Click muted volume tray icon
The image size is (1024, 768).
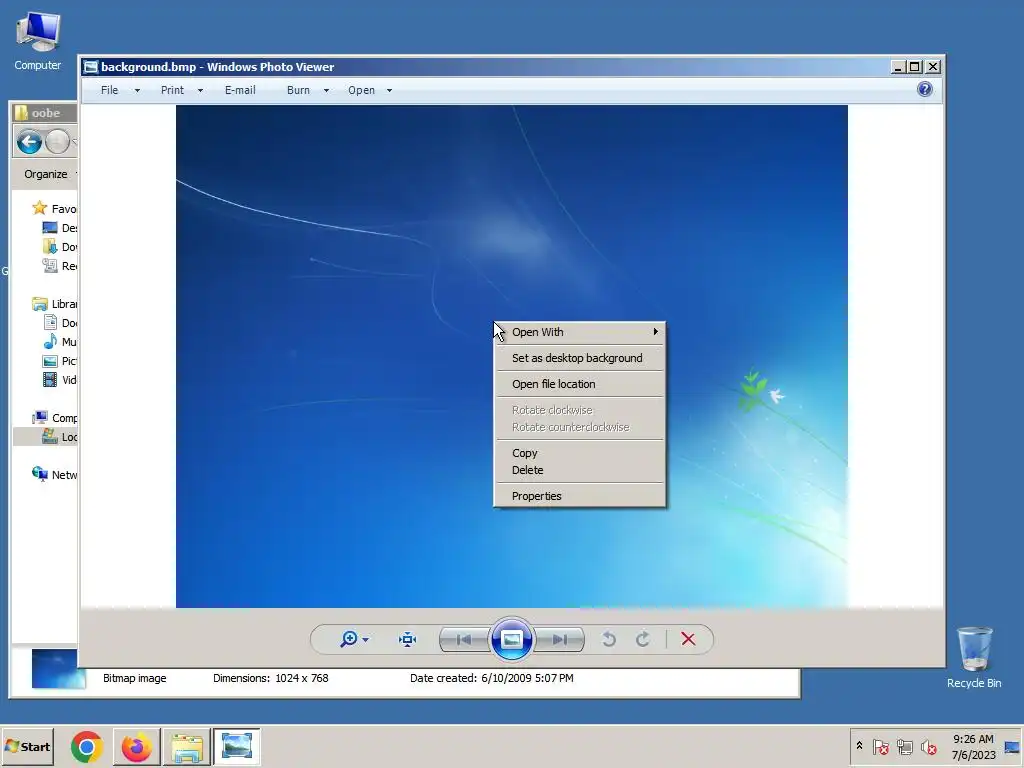(x=928, y=746)
